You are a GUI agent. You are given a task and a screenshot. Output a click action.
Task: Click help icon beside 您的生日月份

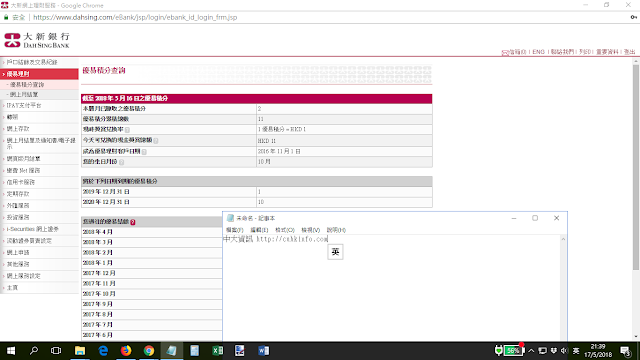pos(121,162)
